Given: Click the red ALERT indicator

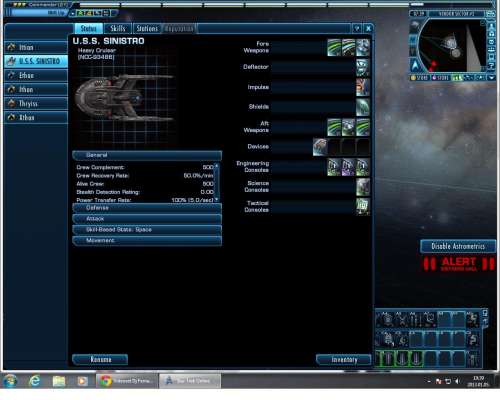Looking at the screenshot, I should click(459, 264).
